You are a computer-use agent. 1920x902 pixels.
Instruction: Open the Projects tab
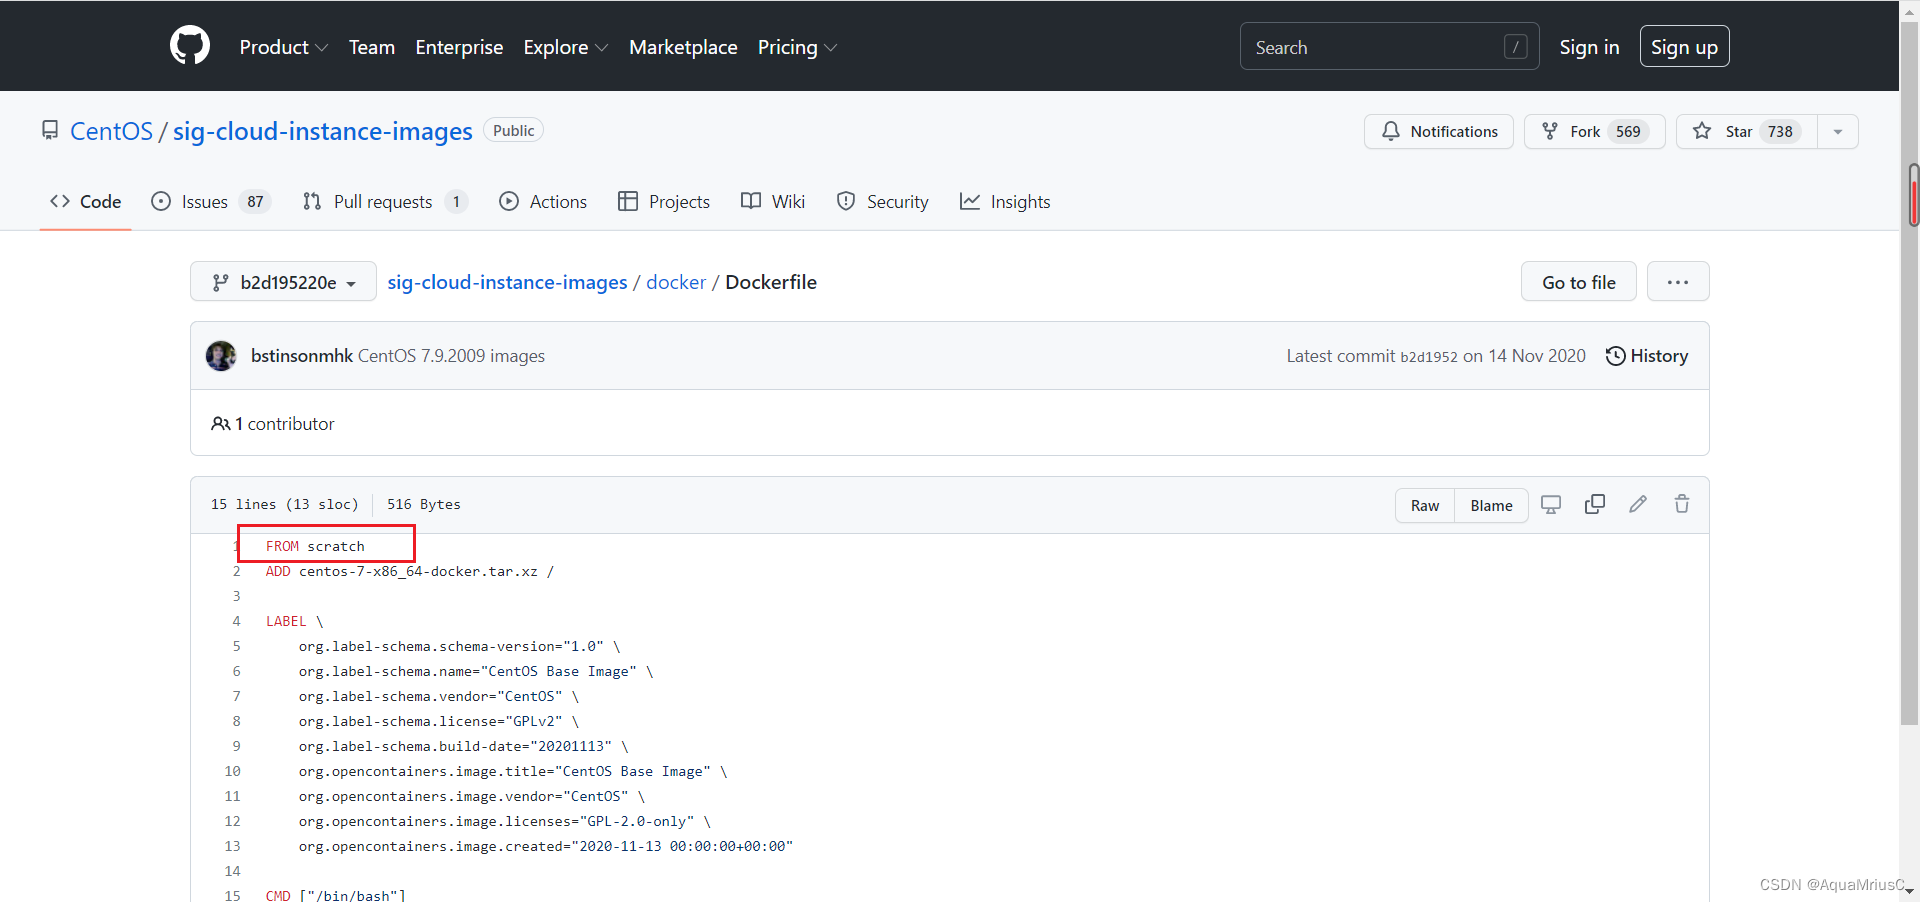[x=664, y=201]
